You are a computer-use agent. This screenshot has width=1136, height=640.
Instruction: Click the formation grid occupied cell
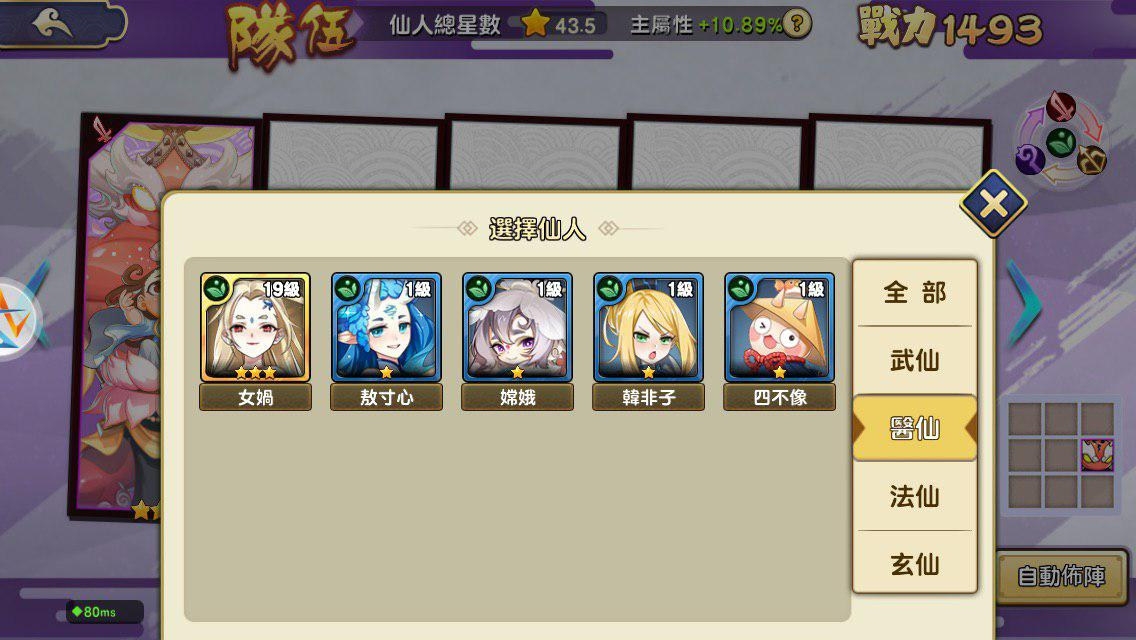click(1097, 455)
